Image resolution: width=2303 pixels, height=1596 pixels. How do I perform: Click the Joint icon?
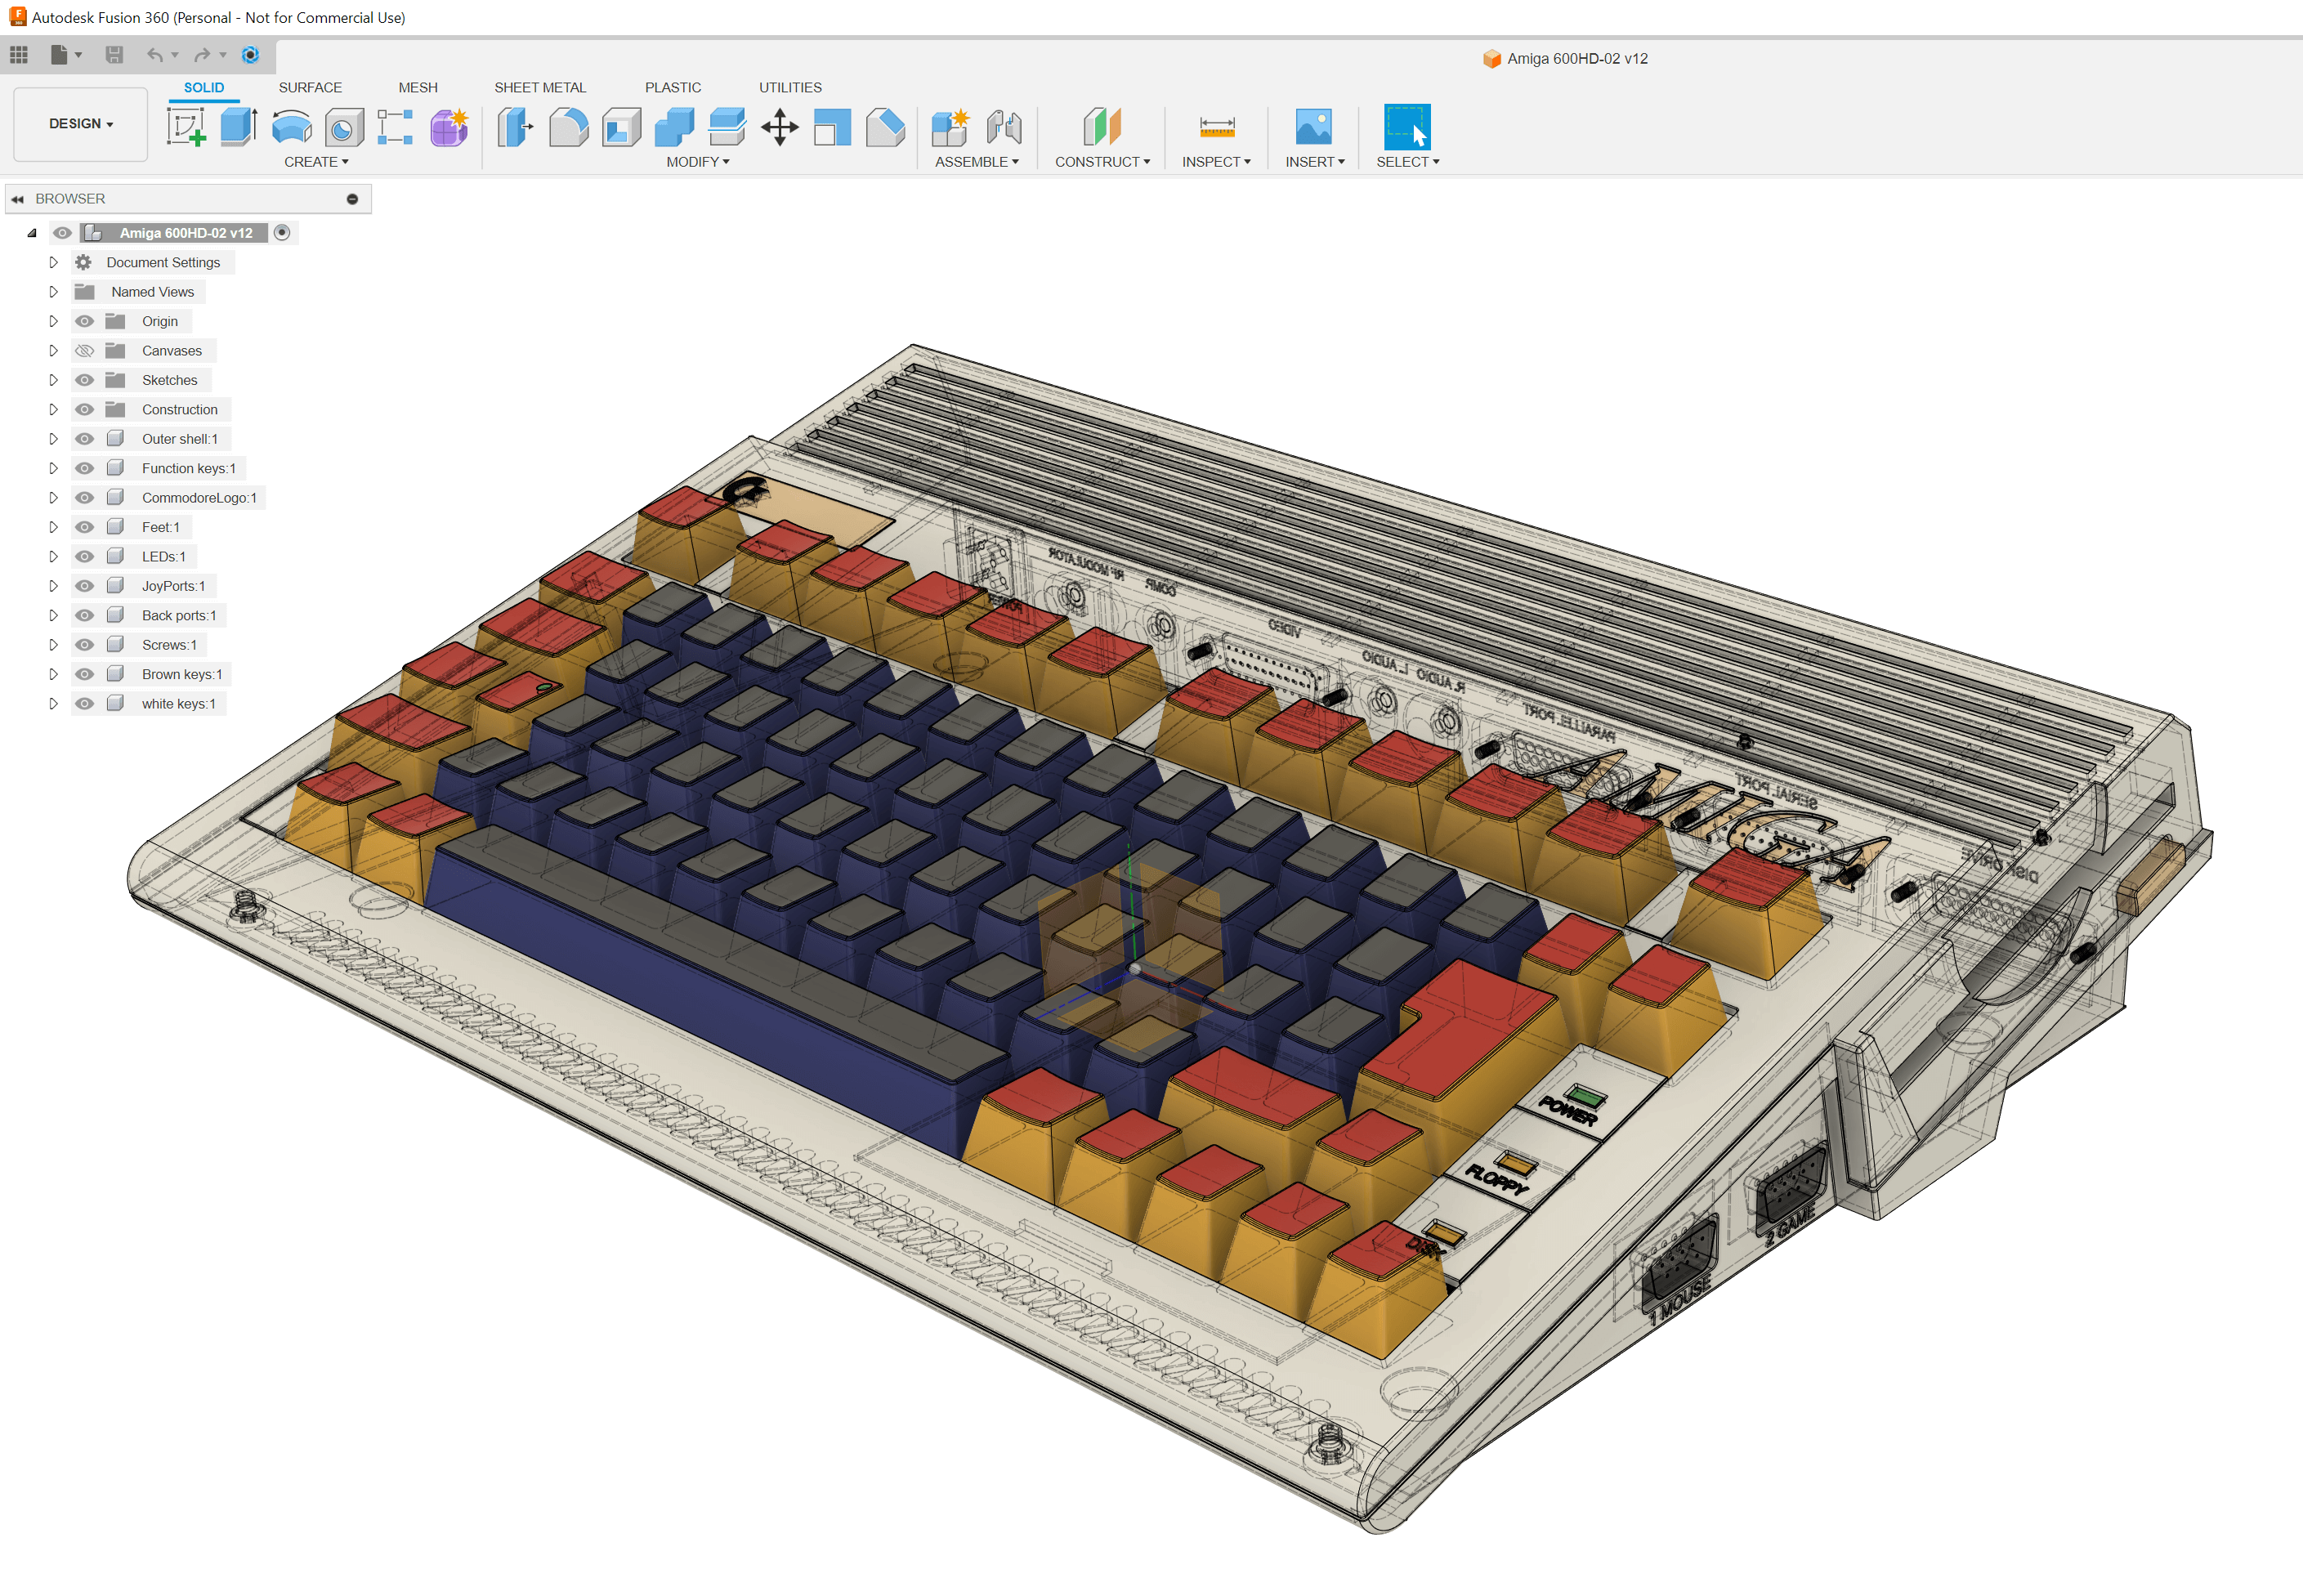coord(1004,127)
